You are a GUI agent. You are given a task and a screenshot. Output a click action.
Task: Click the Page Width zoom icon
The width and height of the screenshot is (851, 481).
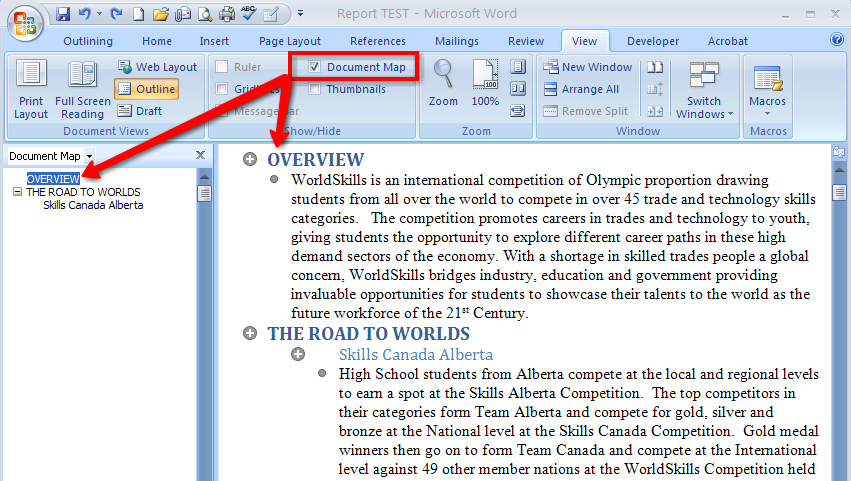(x=518, y=111)
